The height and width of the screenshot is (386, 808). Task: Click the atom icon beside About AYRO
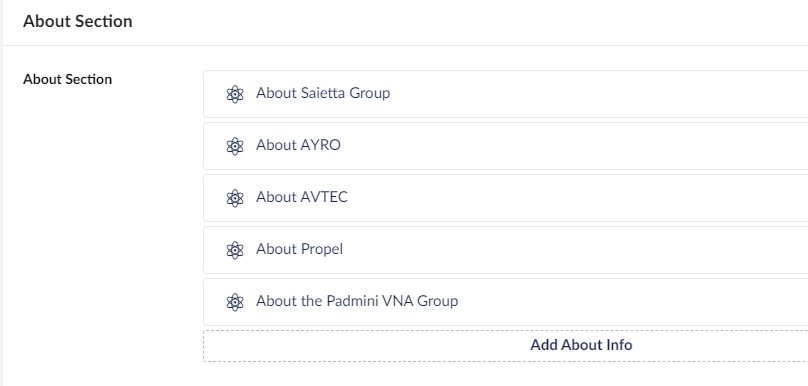pos(234,146)
